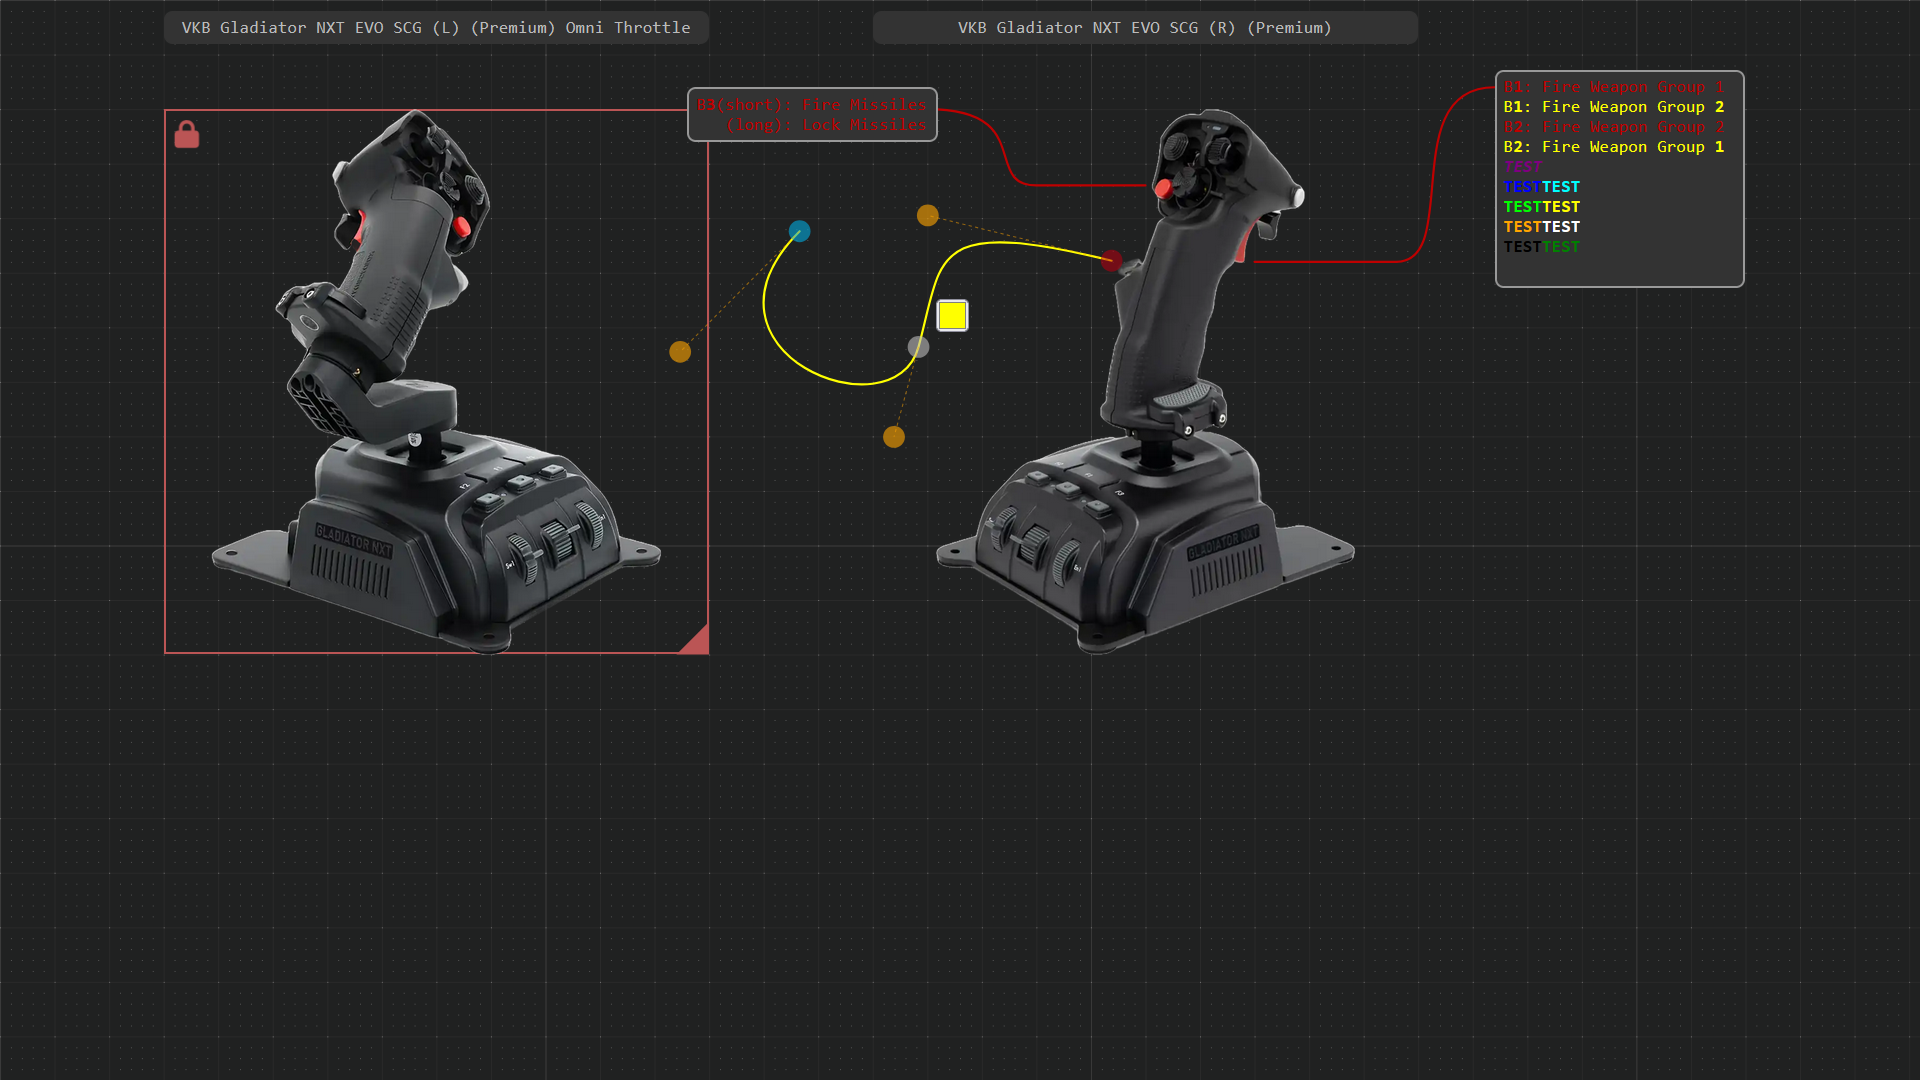
Task: Click the red lock icon on left joystick frame
Action: [187, 135]
